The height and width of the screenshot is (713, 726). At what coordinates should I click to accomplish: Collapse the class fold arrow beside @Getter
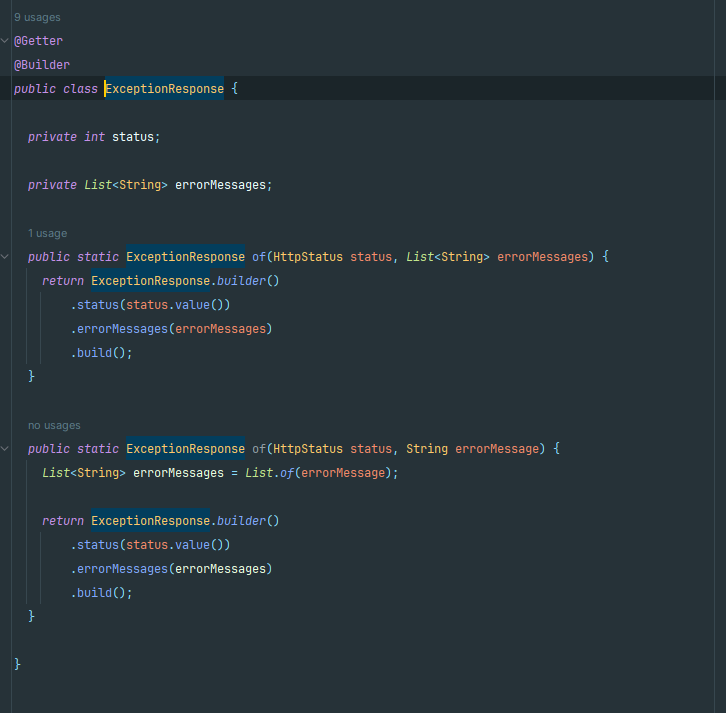coord(5,41)
